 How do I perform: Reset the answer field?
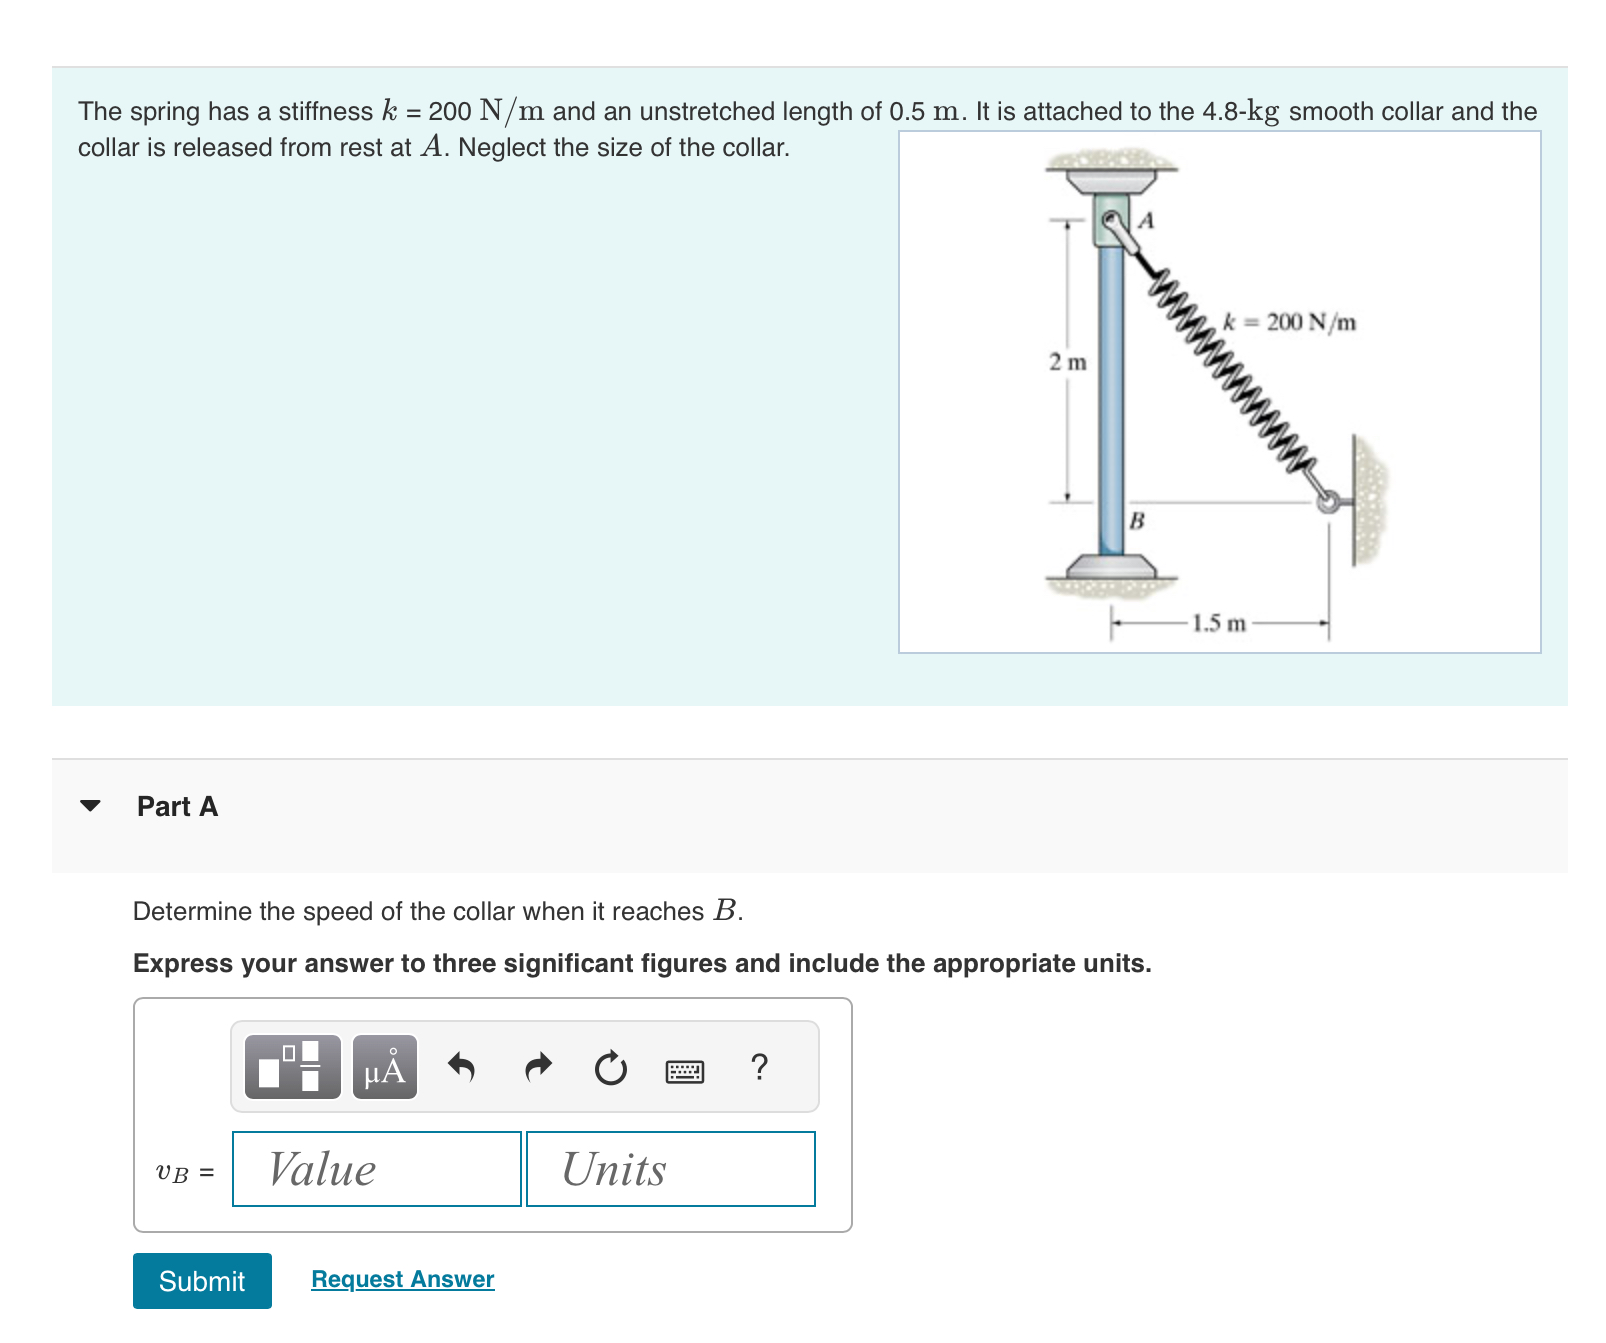611,1068
